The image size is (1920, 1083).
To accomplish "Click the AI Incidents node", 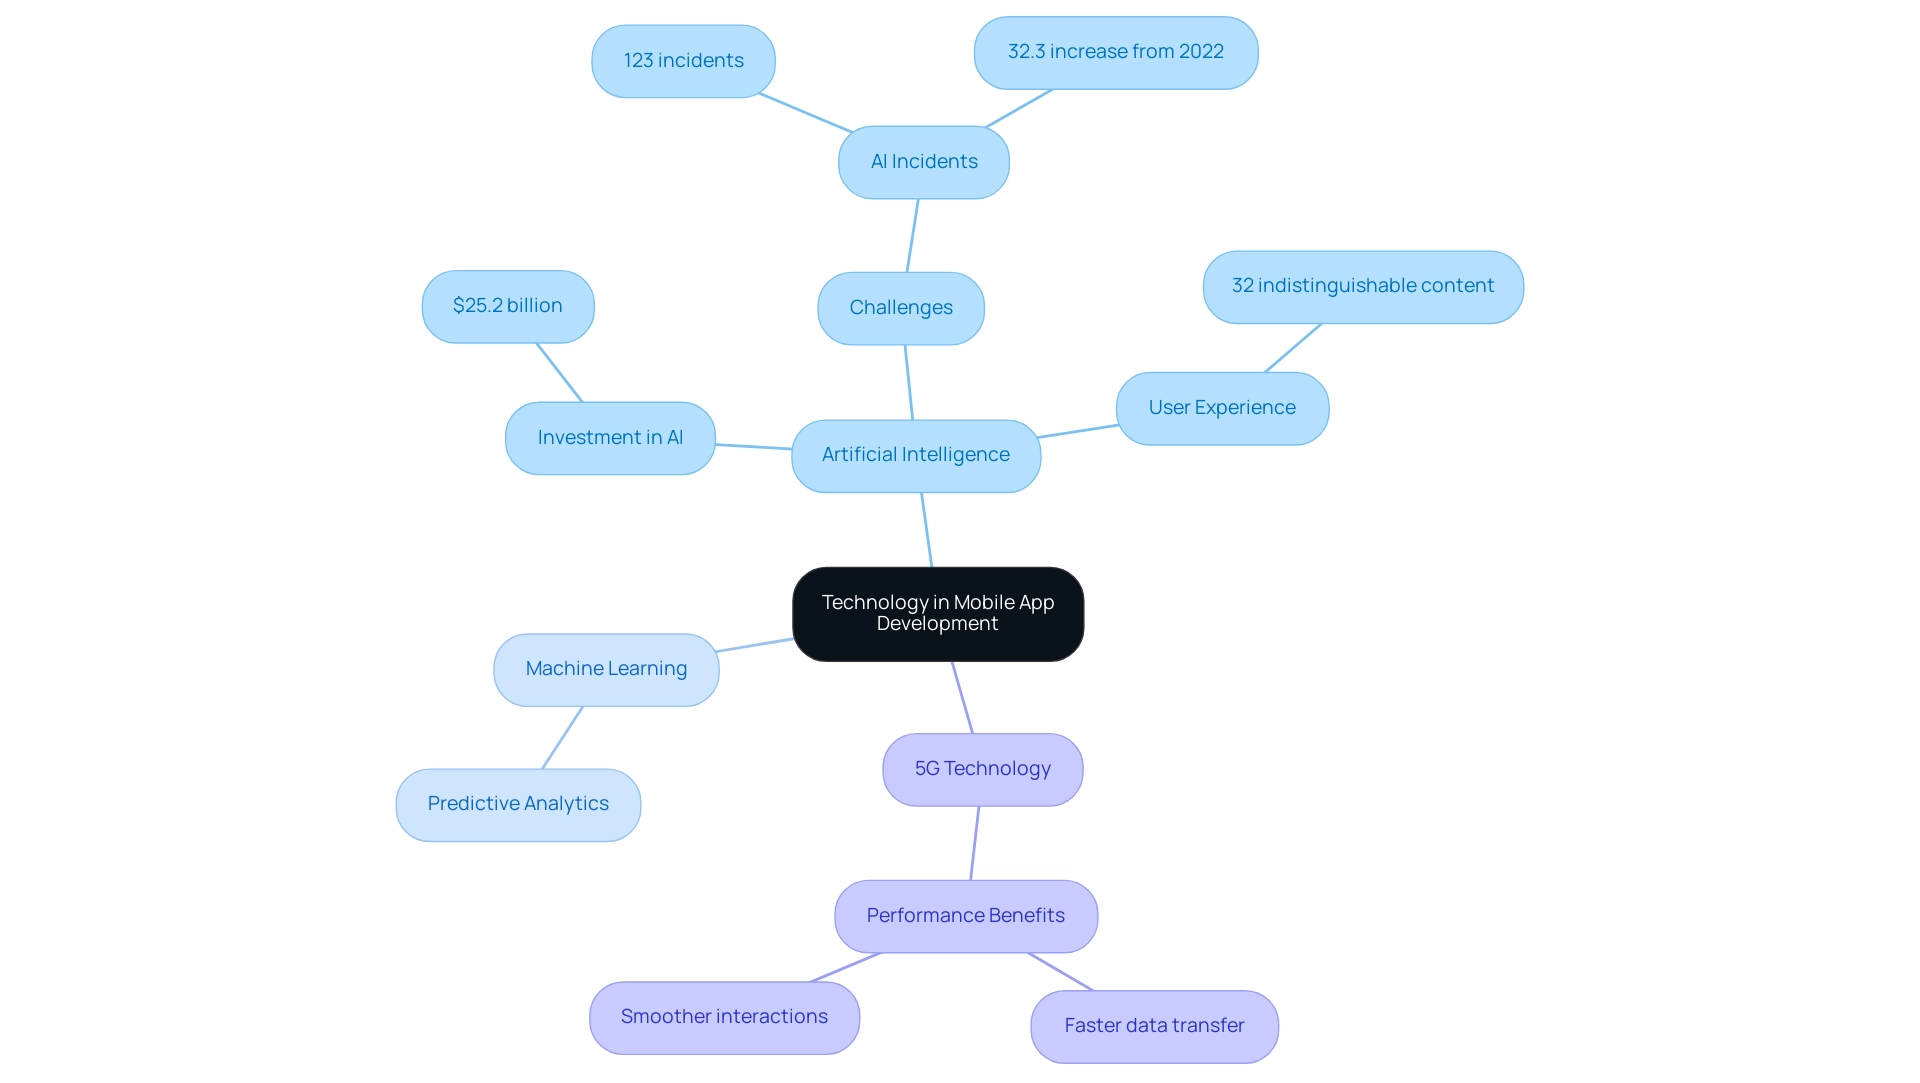I will pyautogui.click(x=923, y=162).
